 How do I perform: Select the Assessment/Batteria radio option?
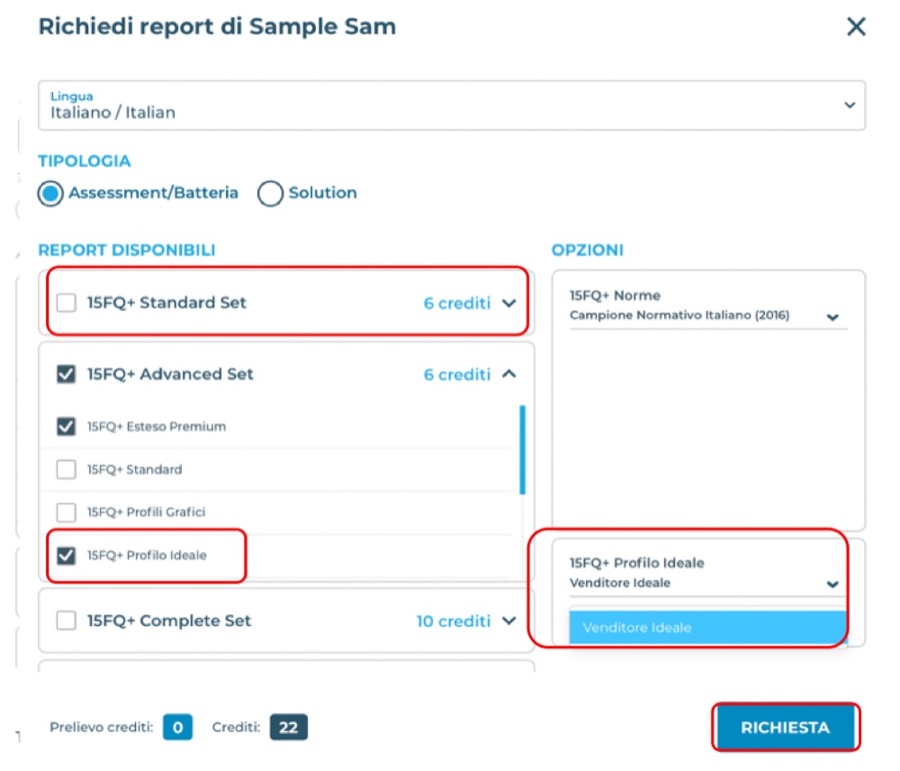(51, 193)
